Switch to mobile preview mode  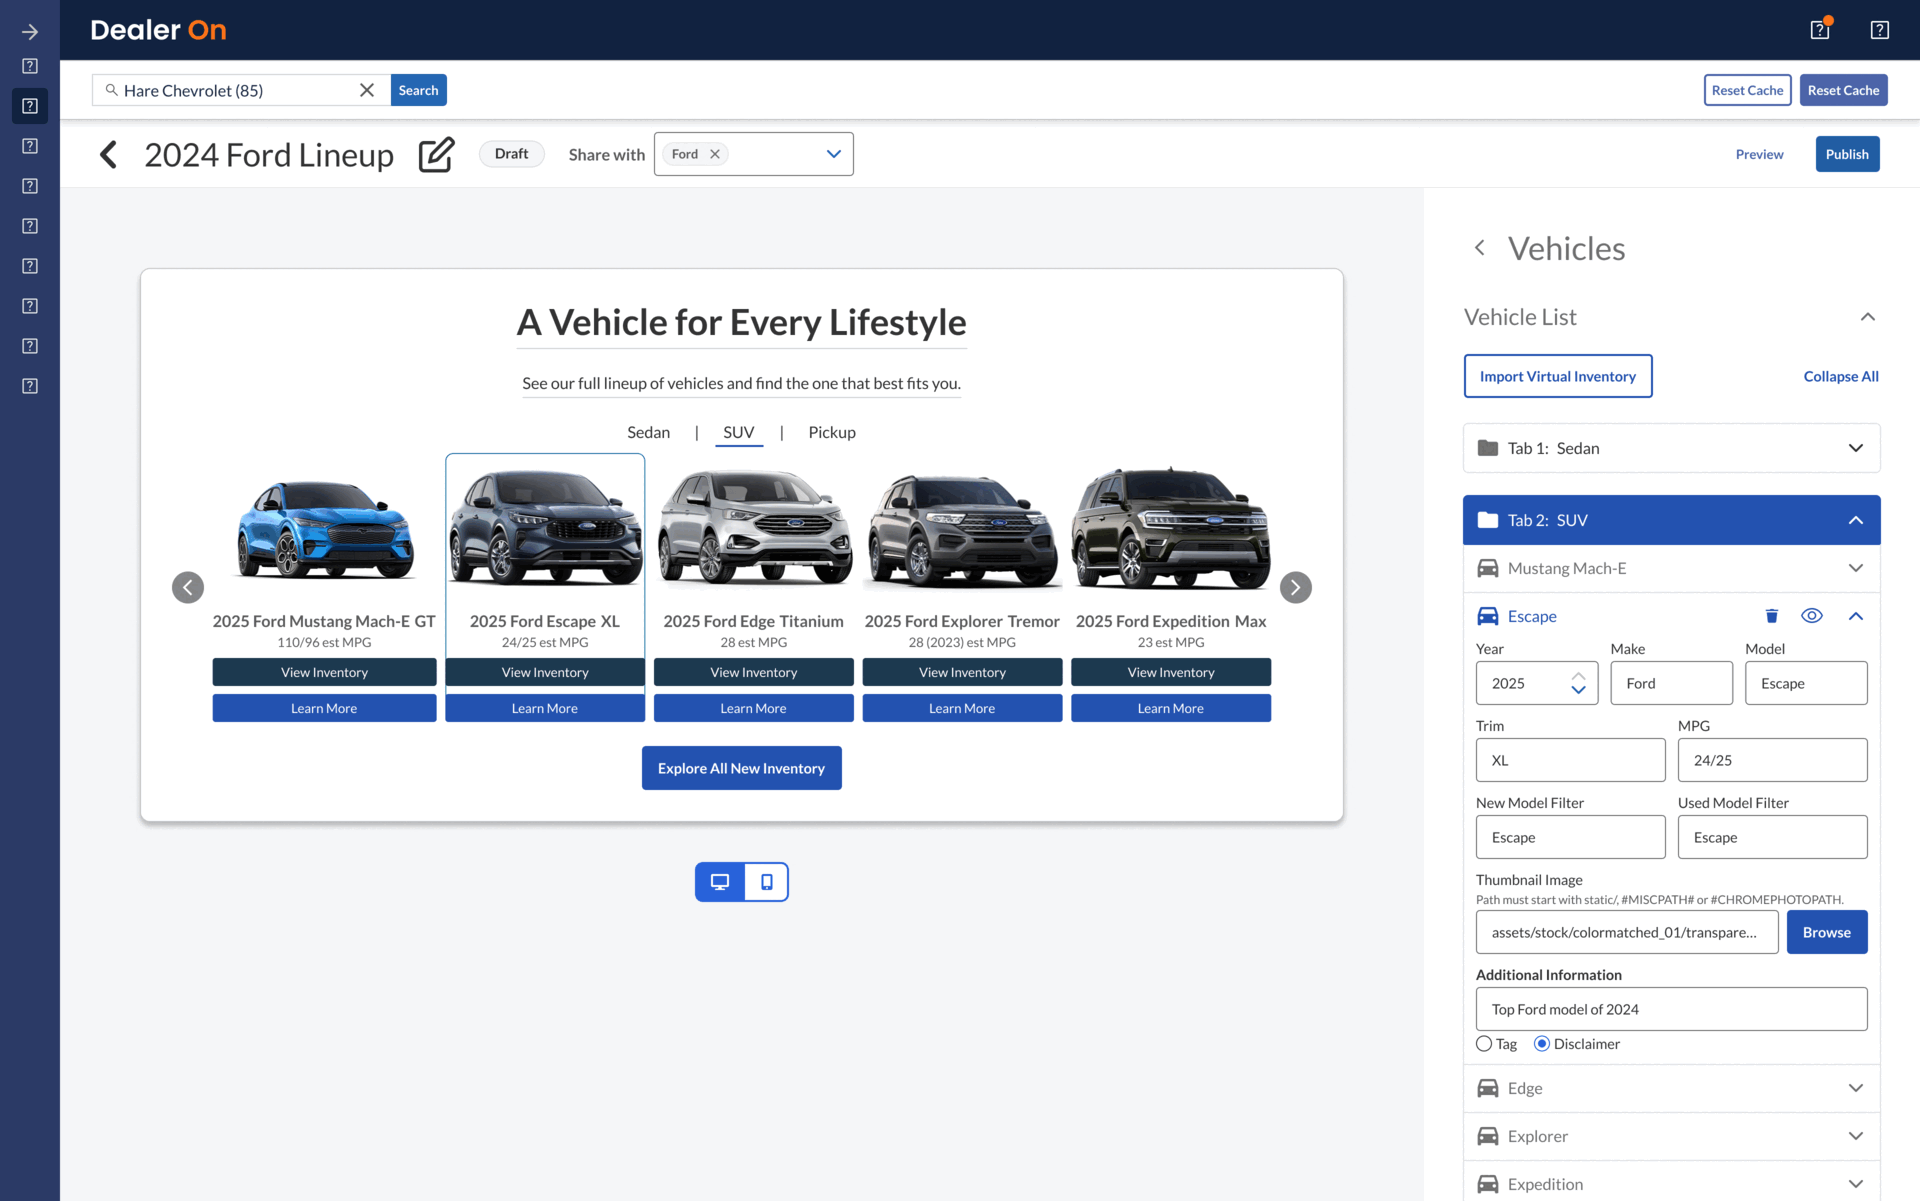tap(766, 882)
